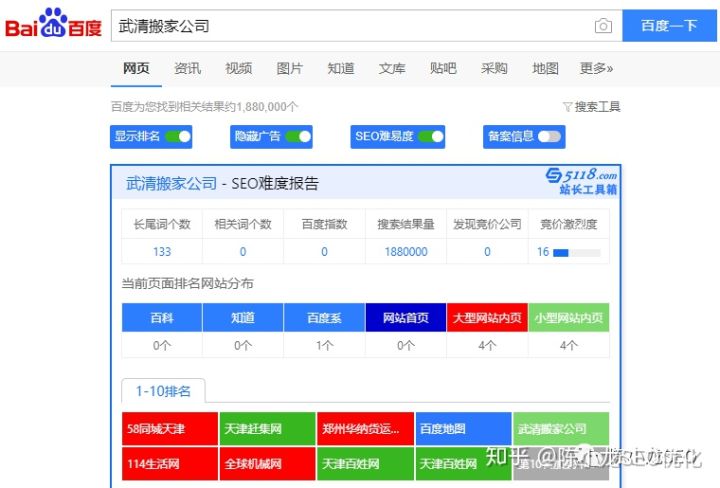Switch to the 文库 tab
The height and width of the screenshot is (488, 720).
[392, 68]
